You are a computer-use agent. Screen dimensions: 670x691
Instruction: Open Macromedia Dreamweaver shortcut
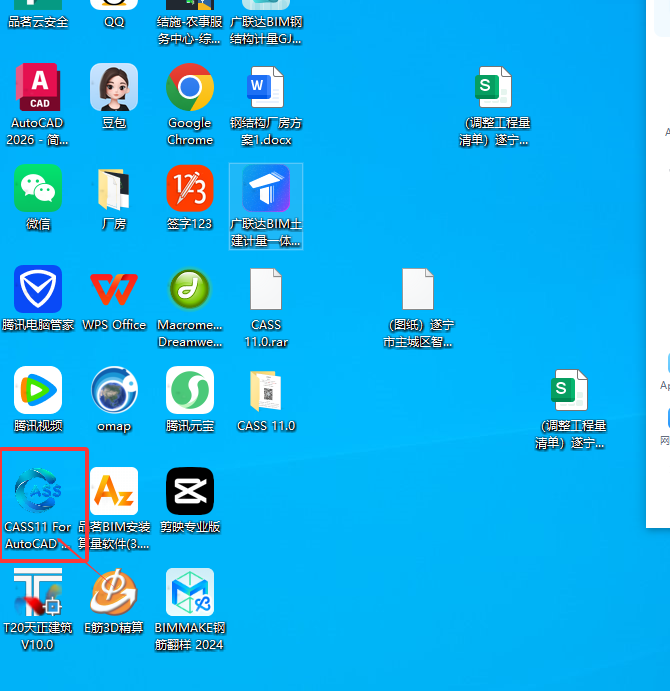click(x=190, y=289)
